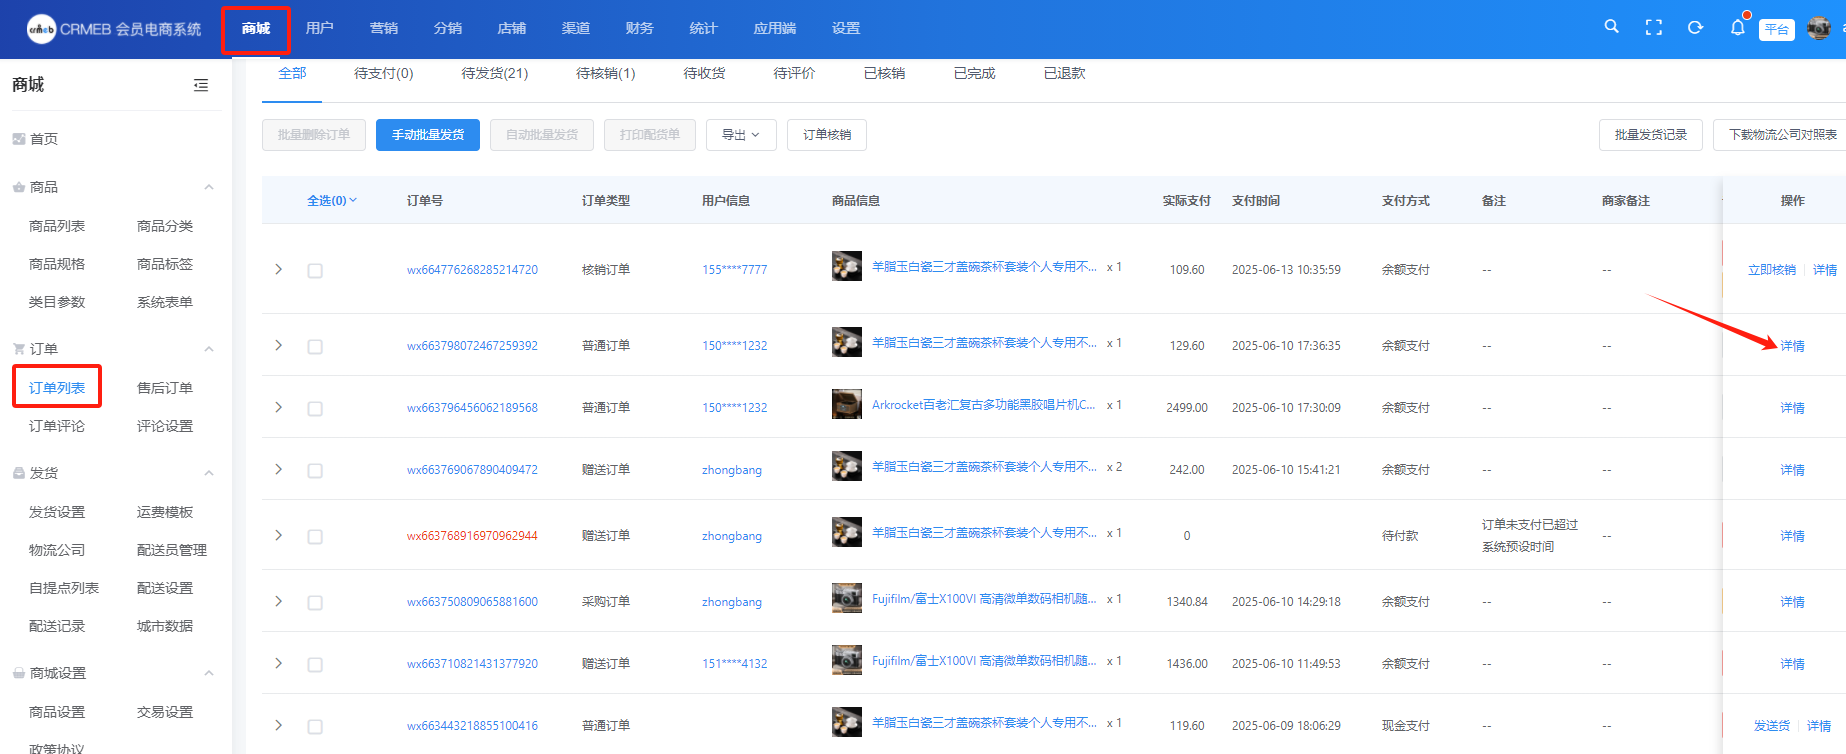Collapse the 商品 sidebar section
The height and width of the screenshot is (754, 1846).
pos(209,187)
